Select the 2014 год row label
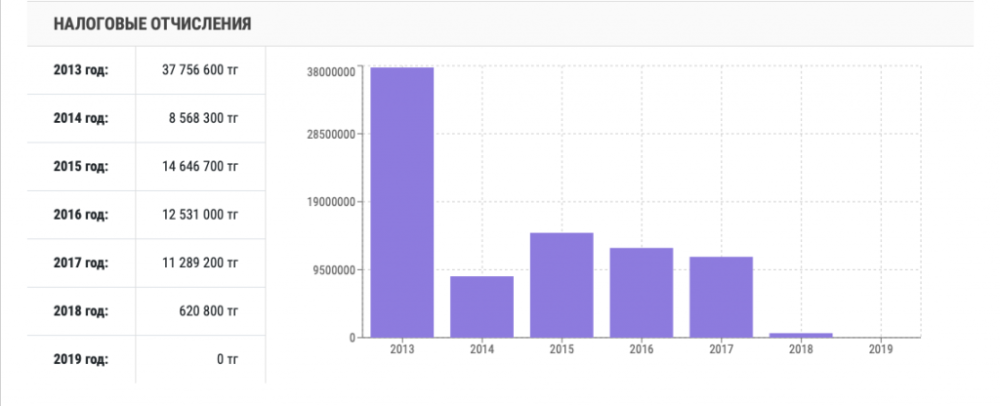The image size is (1000, 406). (80, 118)
